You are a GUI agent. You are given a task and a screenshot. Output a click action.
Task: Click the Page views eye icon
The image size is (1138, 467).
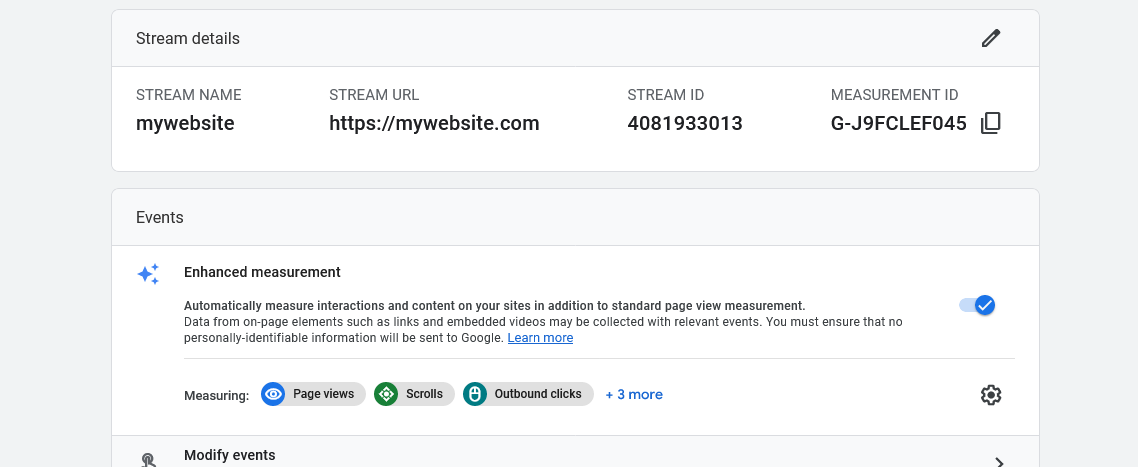[x=273, y=394]
